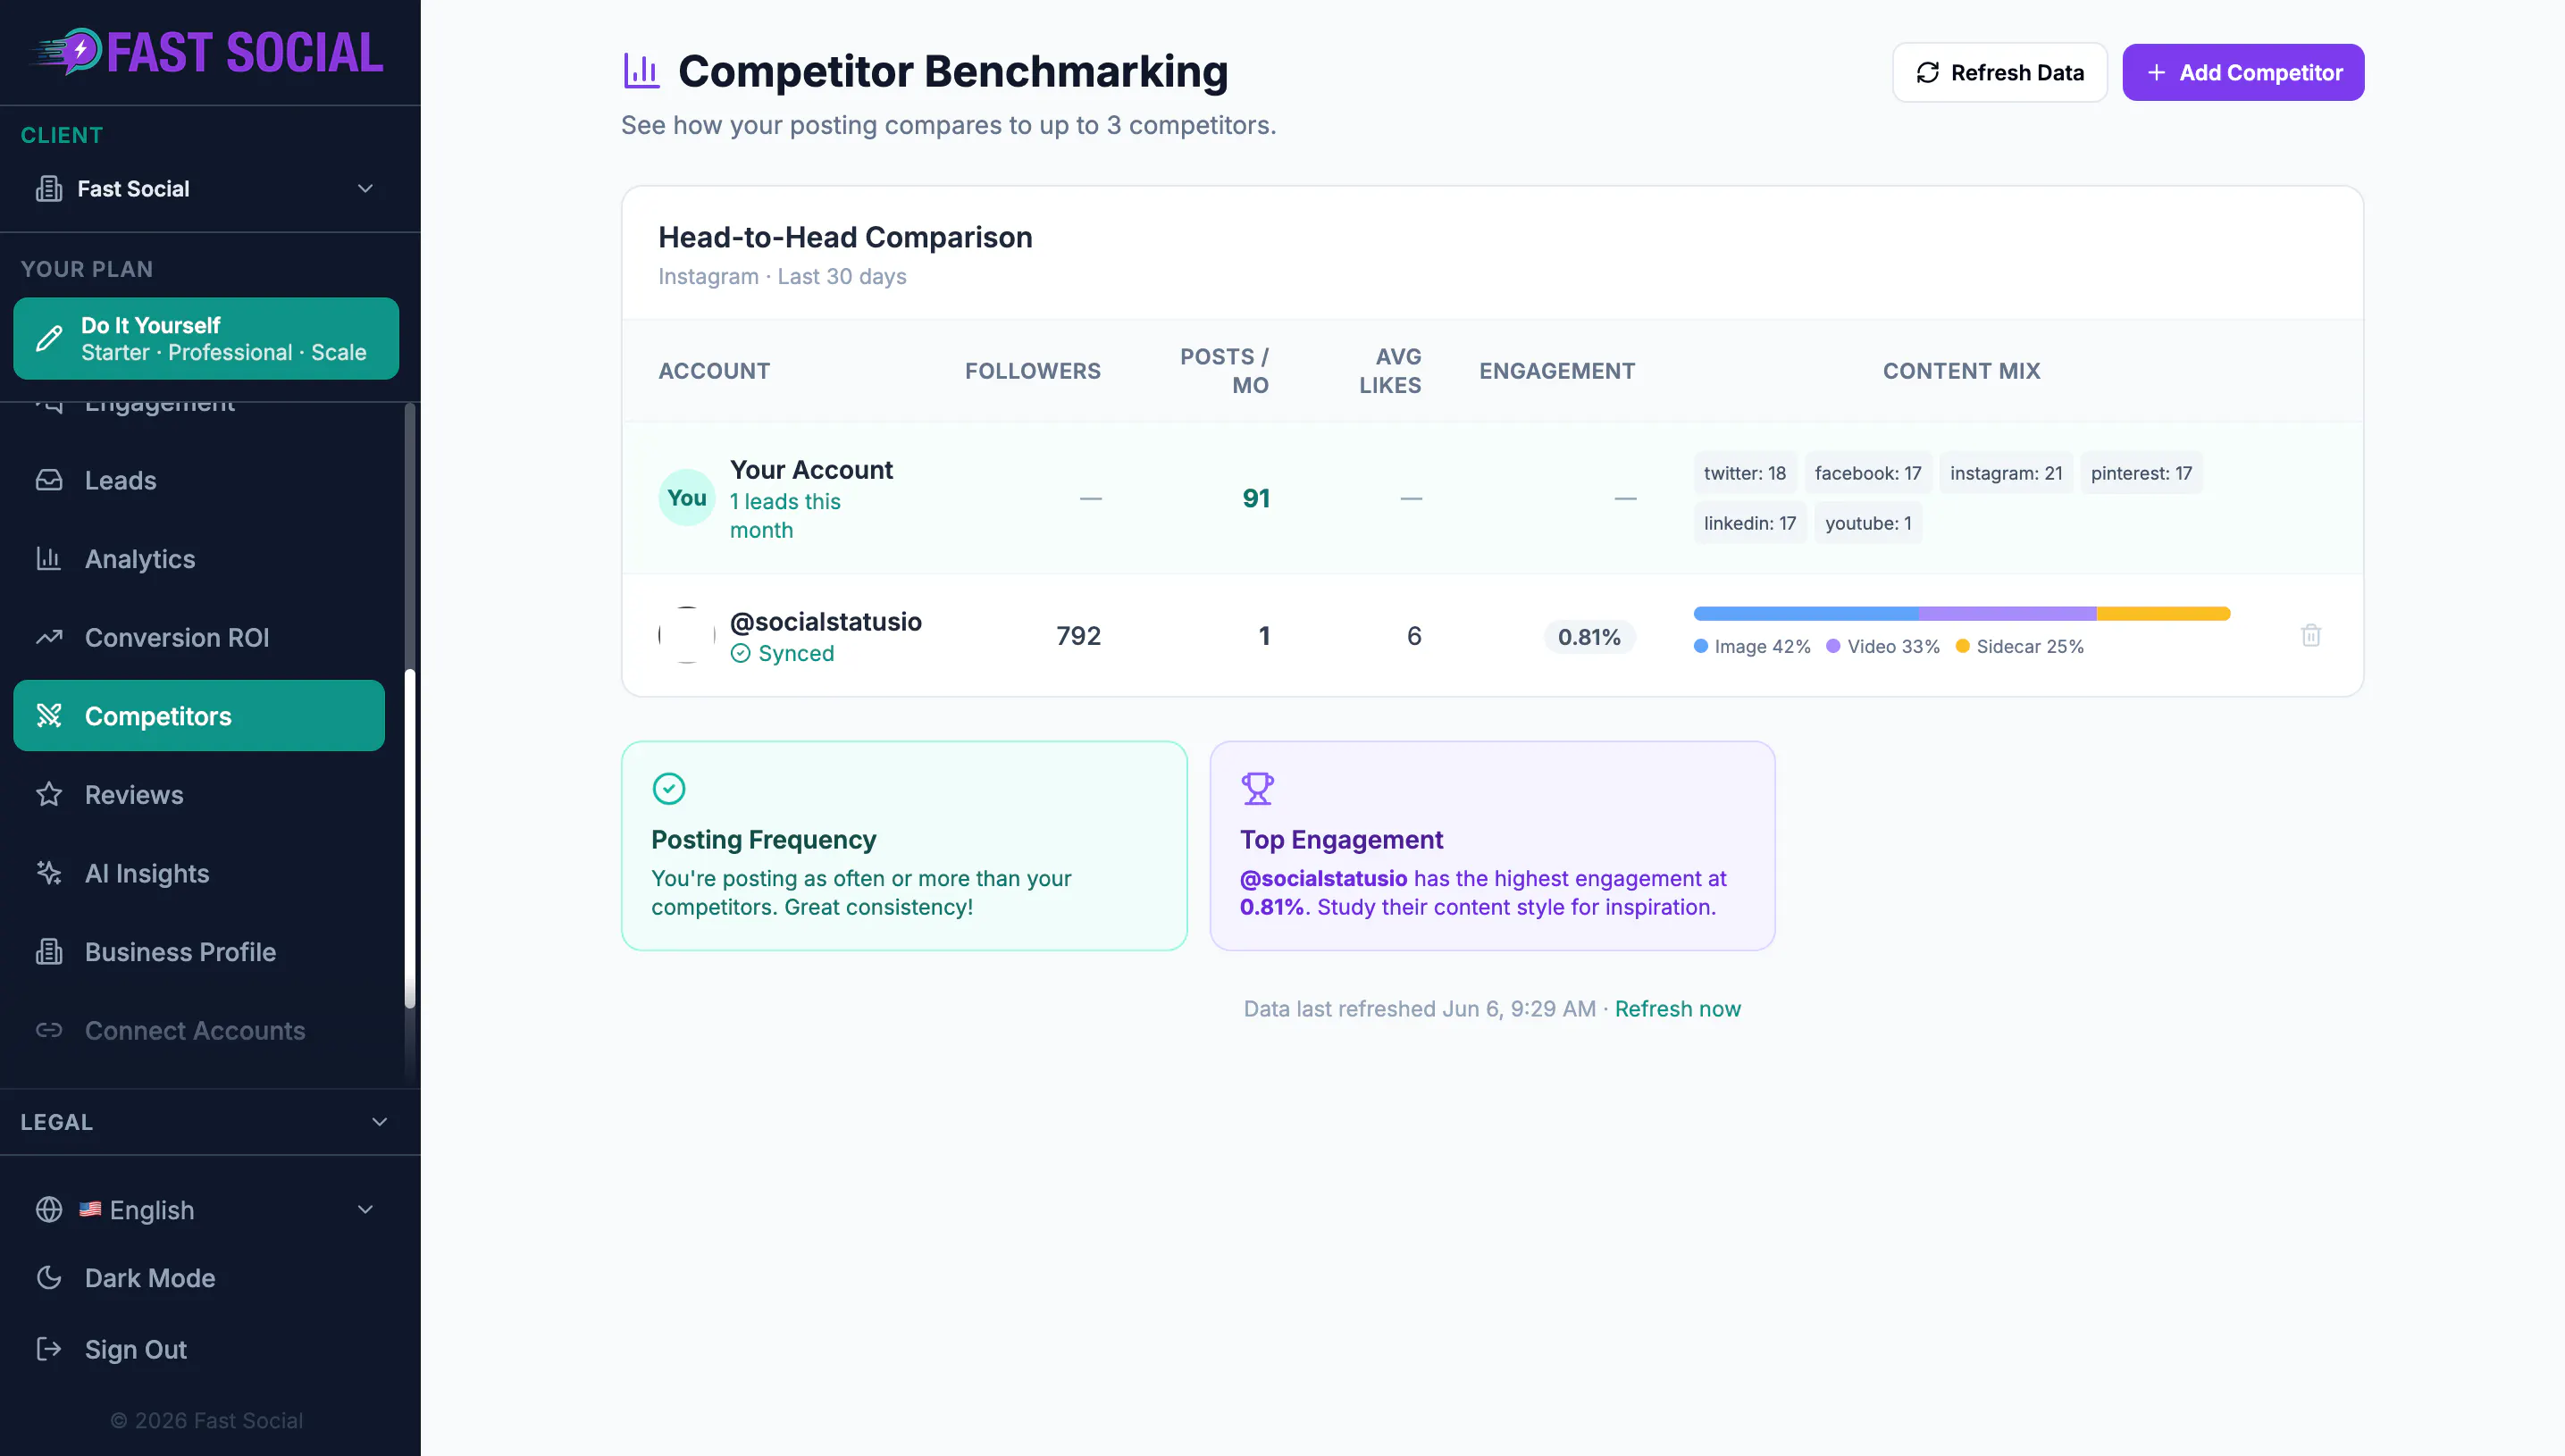2565x1456 pixels.
Task: Click the content mix bar's purple Video segment
Action: coord(2008,613)
